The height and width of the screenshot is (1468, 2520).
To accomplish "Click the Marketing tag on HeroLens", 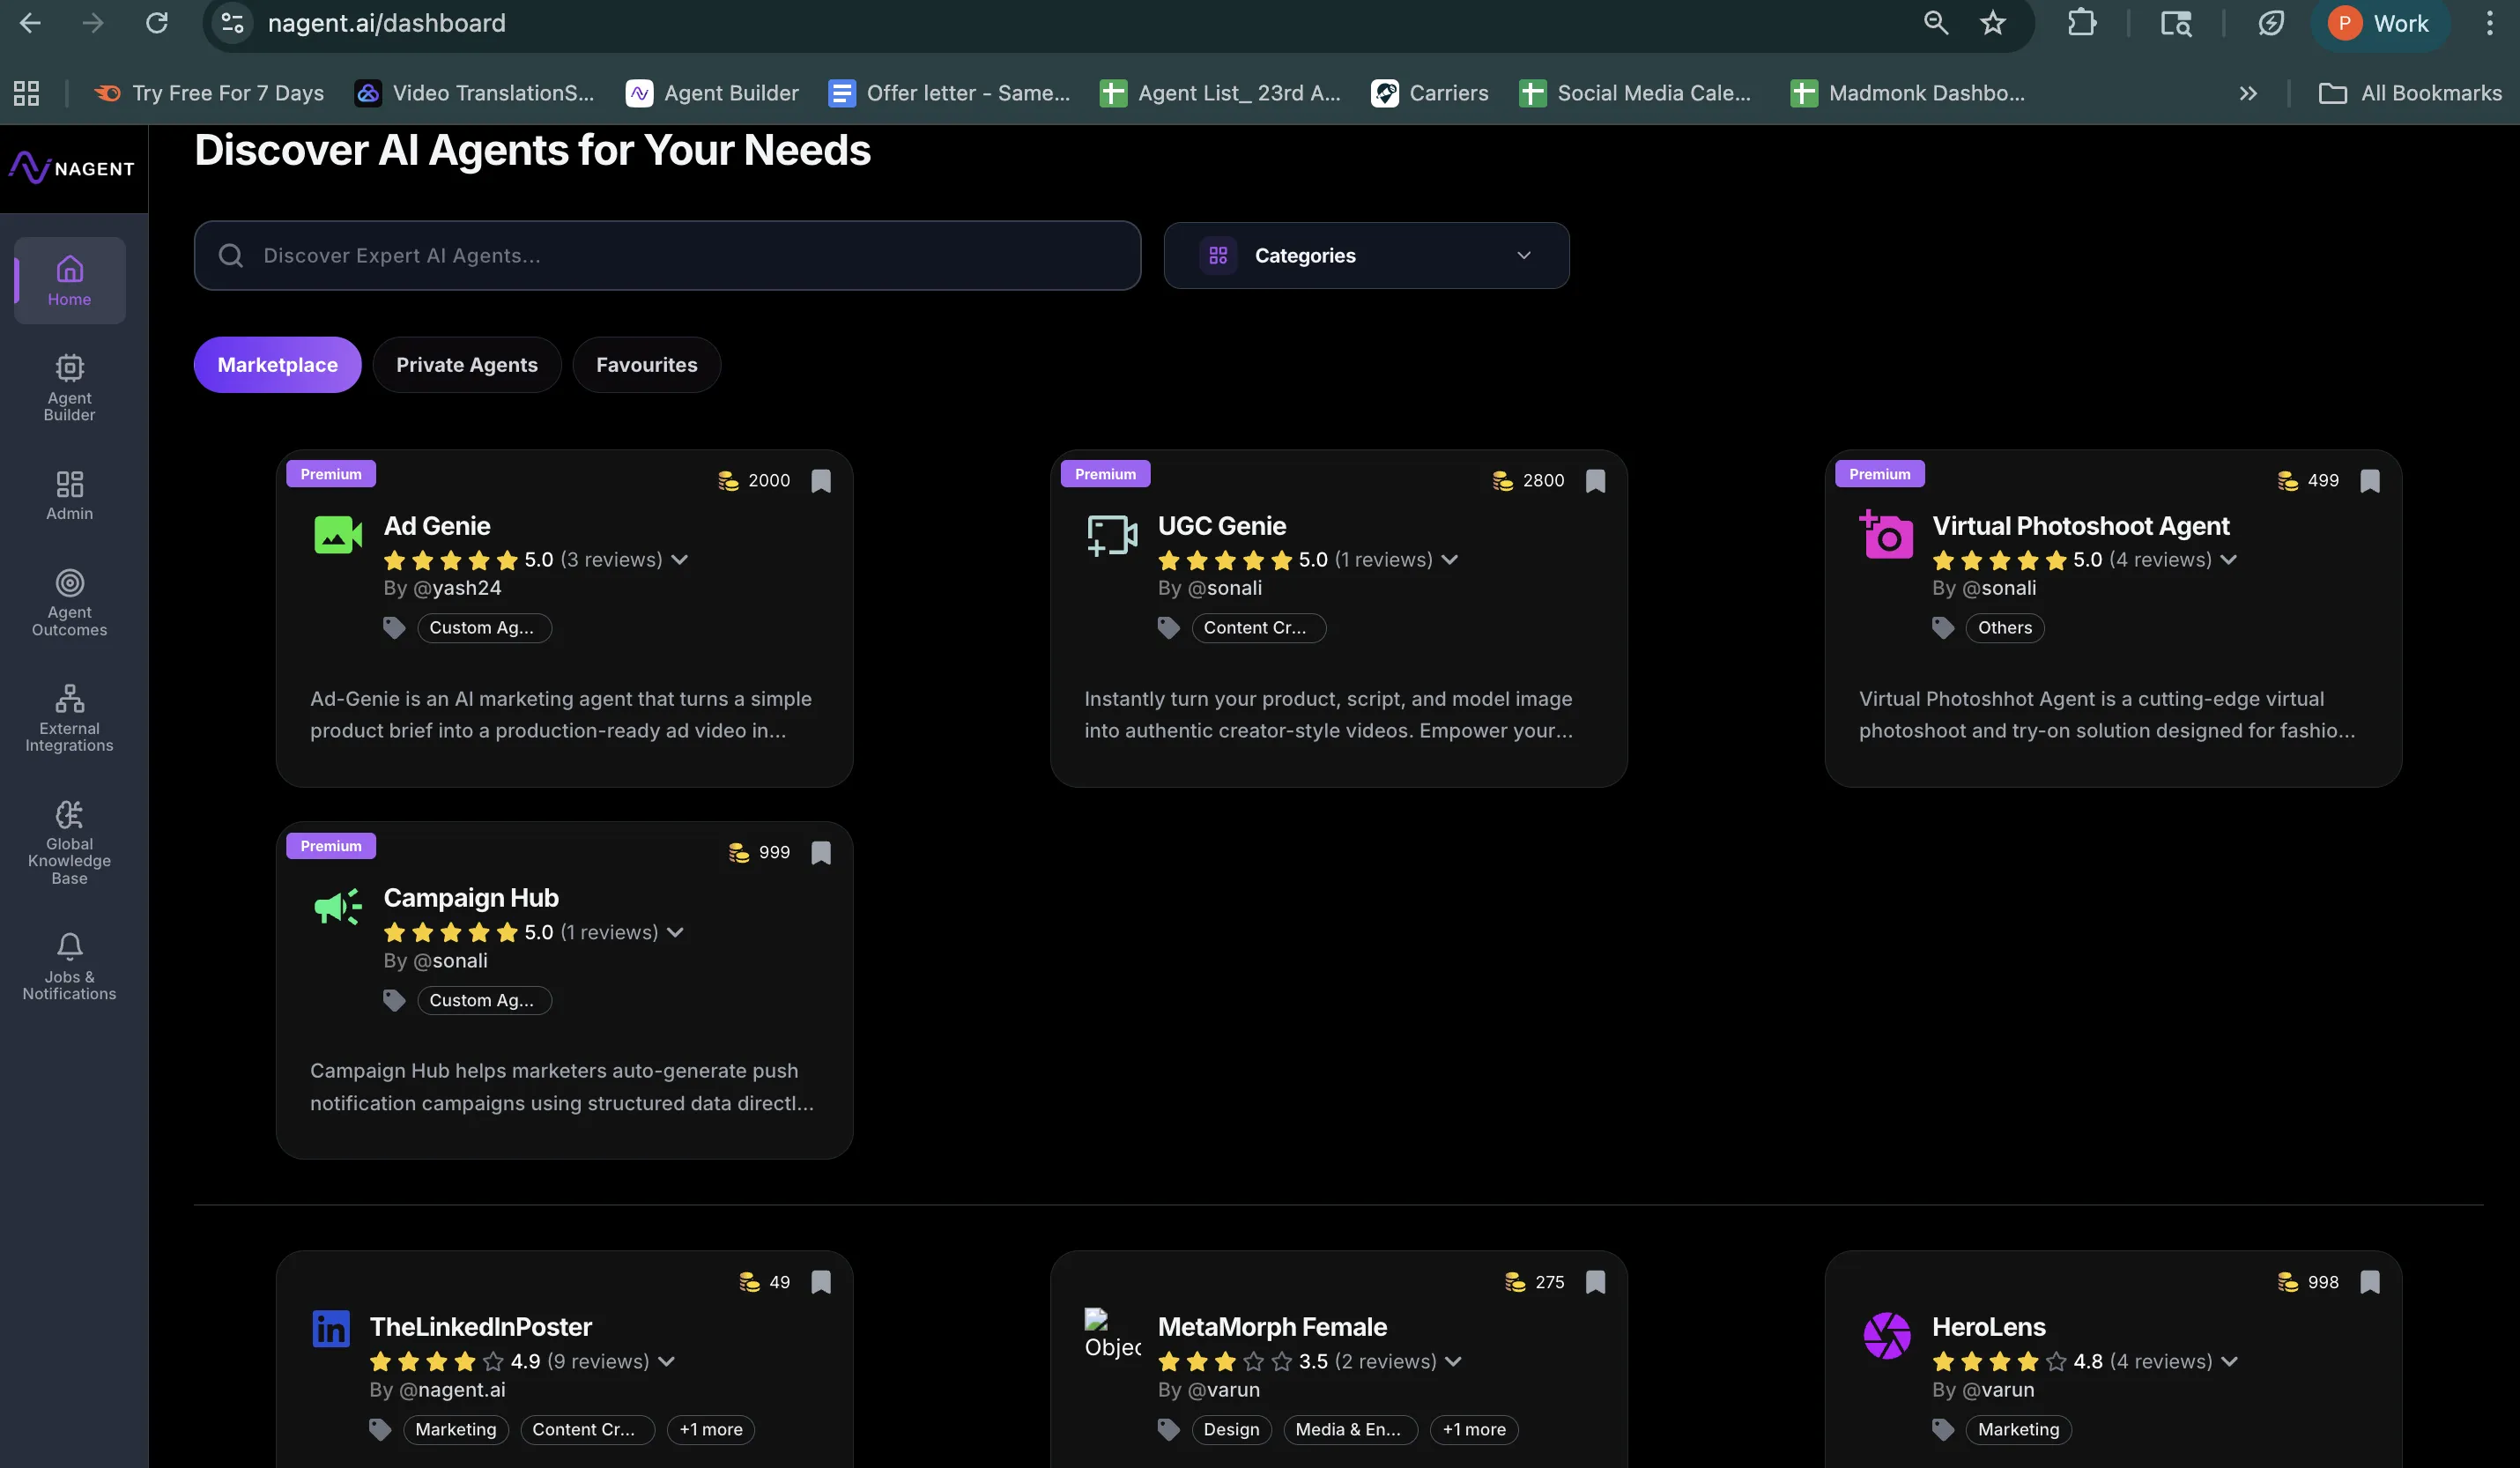I will point(2018,1430).
